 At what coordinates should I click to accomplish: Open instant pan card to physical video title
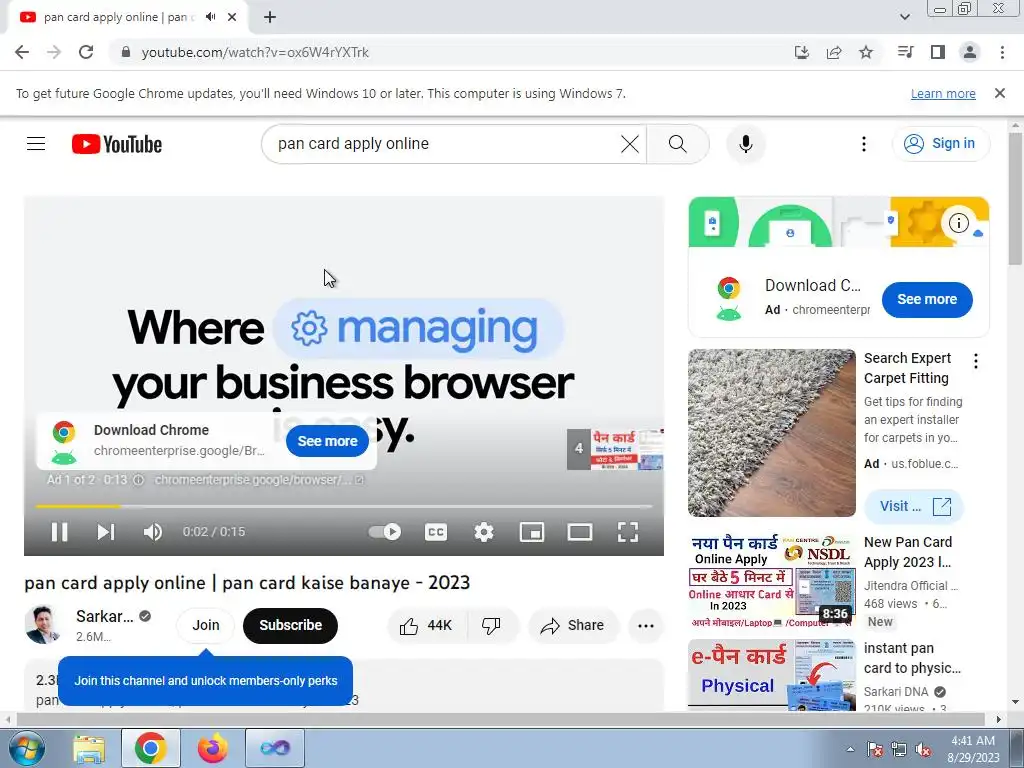pyautogui.click(x=912, y=658)
